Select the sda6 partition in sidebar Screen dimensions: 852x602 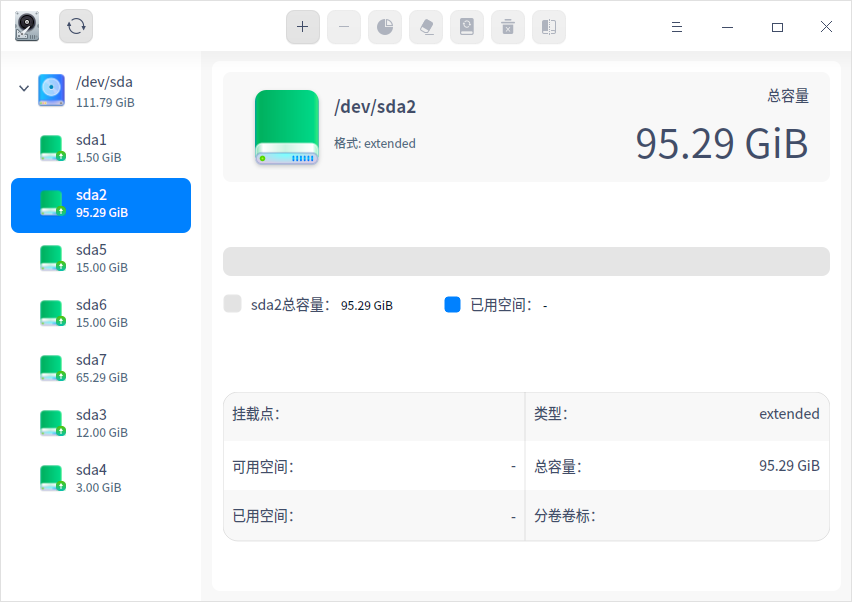[100, 313]
